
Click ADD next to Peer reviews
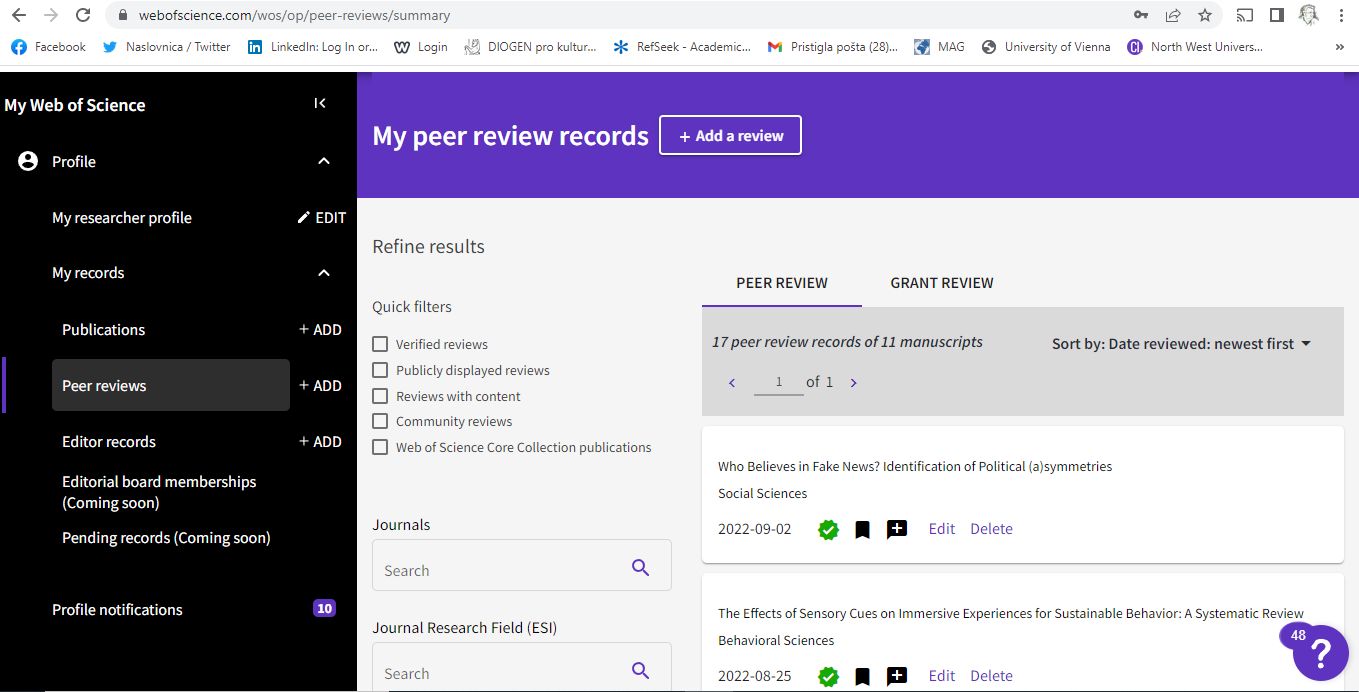[x=320, y=385]
